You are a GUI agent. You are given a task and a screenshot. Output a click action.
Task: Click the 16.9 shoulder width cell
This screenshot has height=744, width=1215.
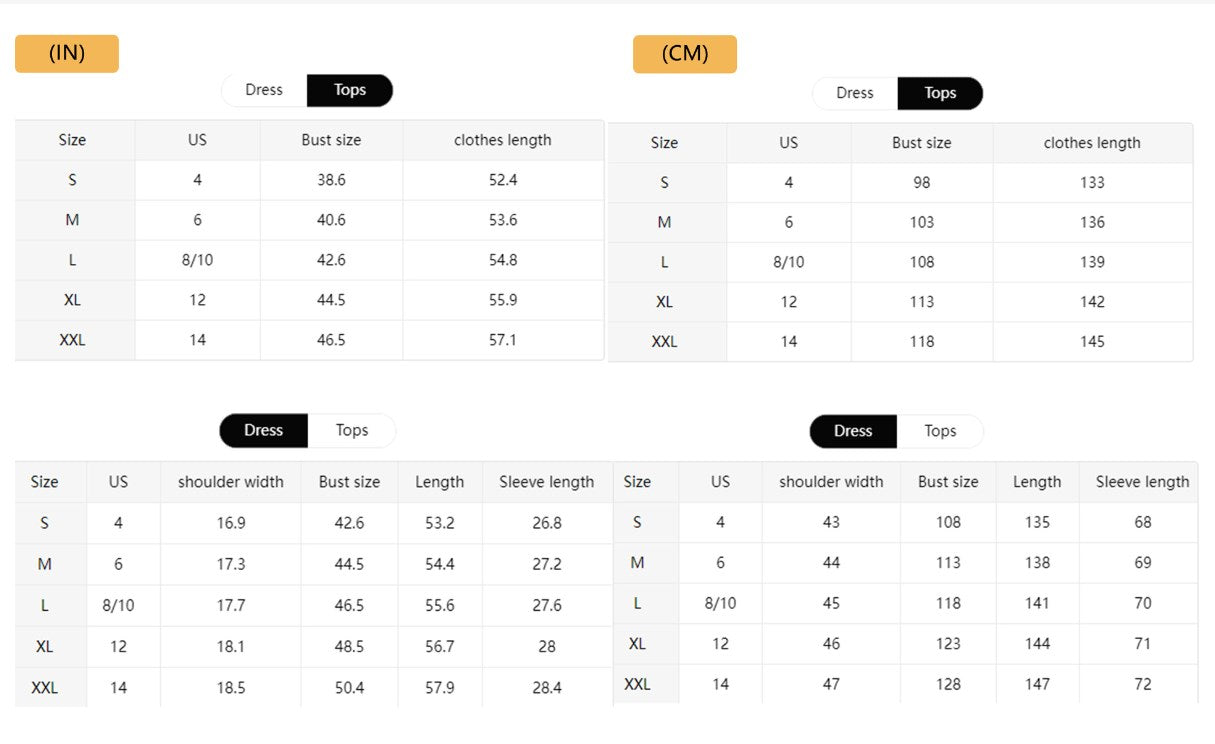click(231, 523)
